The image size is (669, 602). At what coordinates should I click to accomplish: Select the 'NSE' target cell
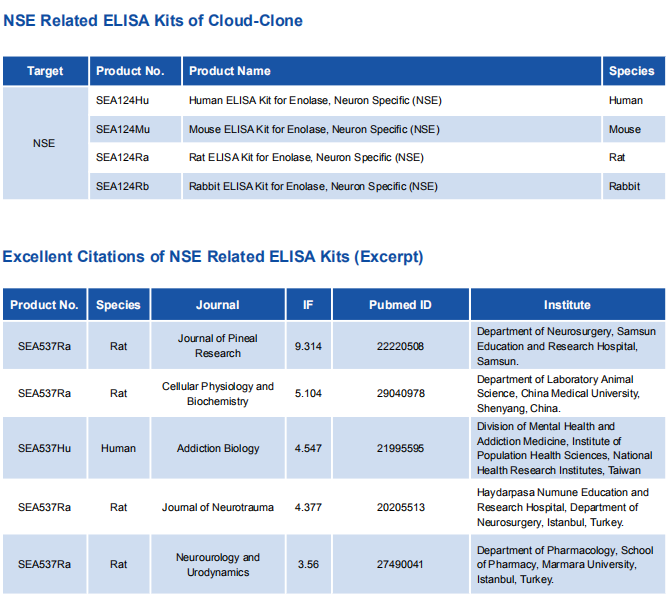(45, 143)
